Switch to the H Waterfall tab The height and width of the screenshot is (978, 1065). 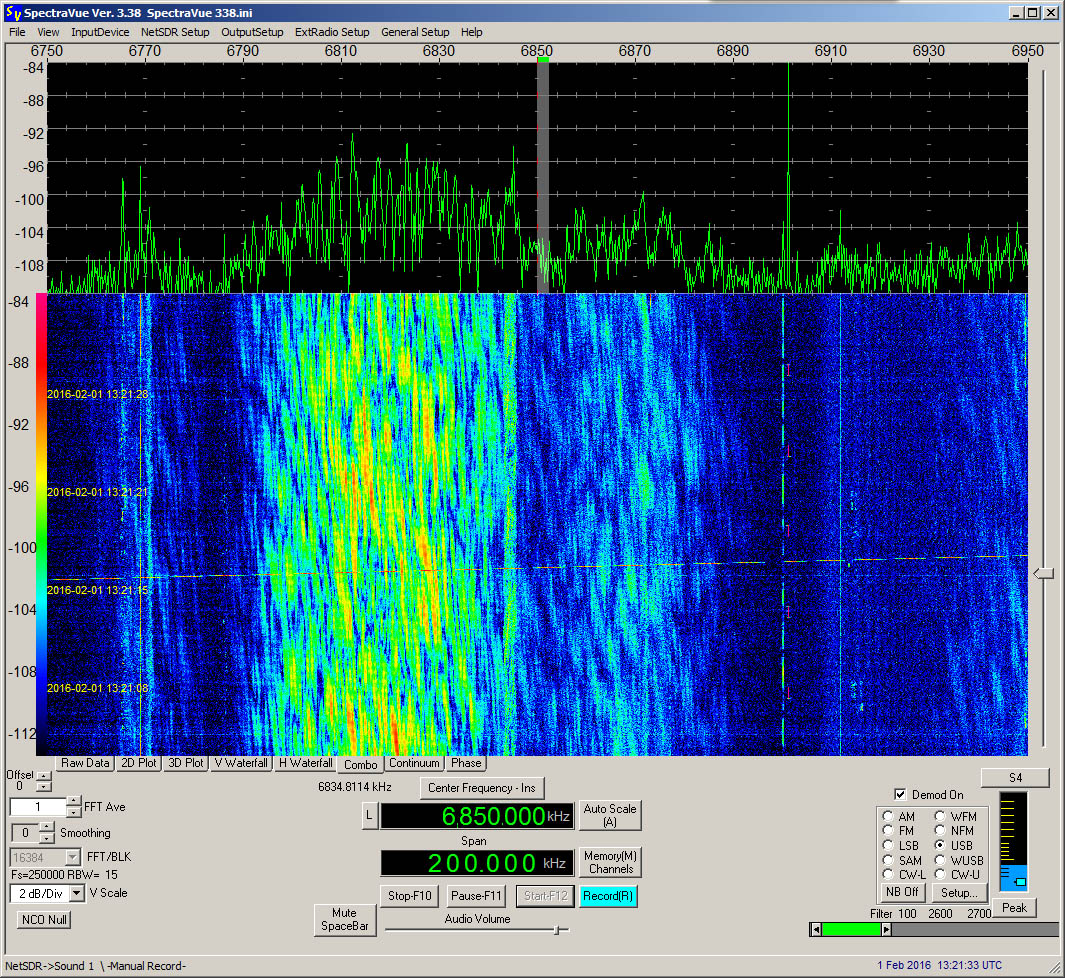306,763
